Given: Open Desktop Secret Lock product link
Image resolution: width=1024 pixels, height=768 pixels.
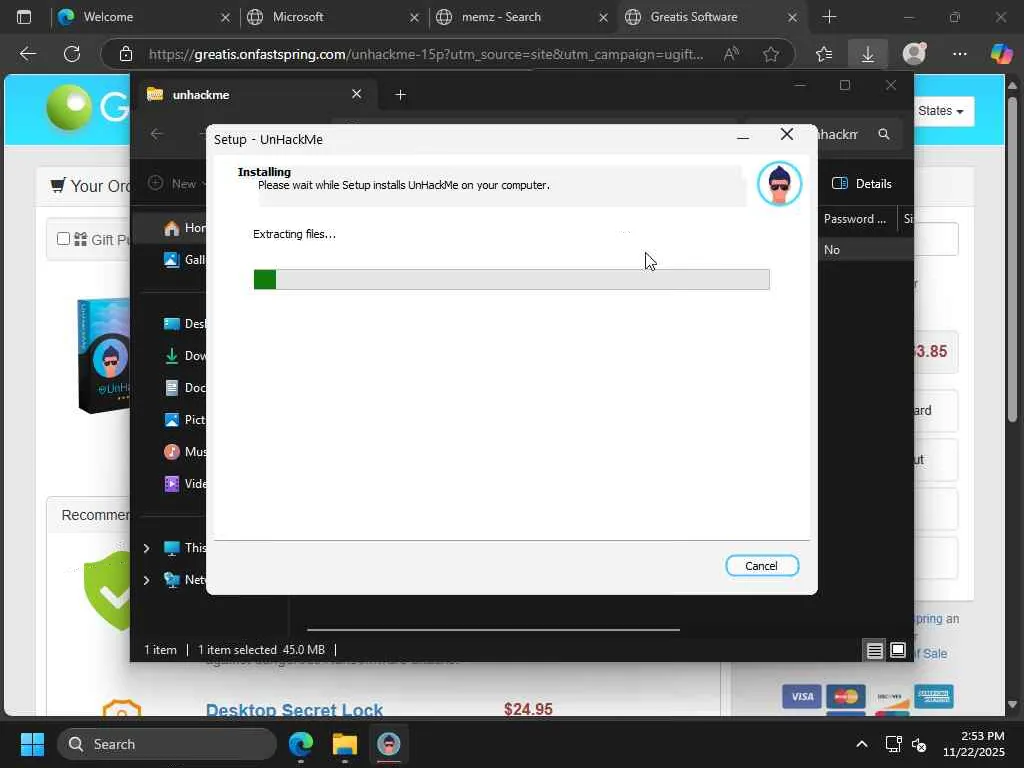Looking at the screenshot, I should pyautogui.click(x=294, y=710).
